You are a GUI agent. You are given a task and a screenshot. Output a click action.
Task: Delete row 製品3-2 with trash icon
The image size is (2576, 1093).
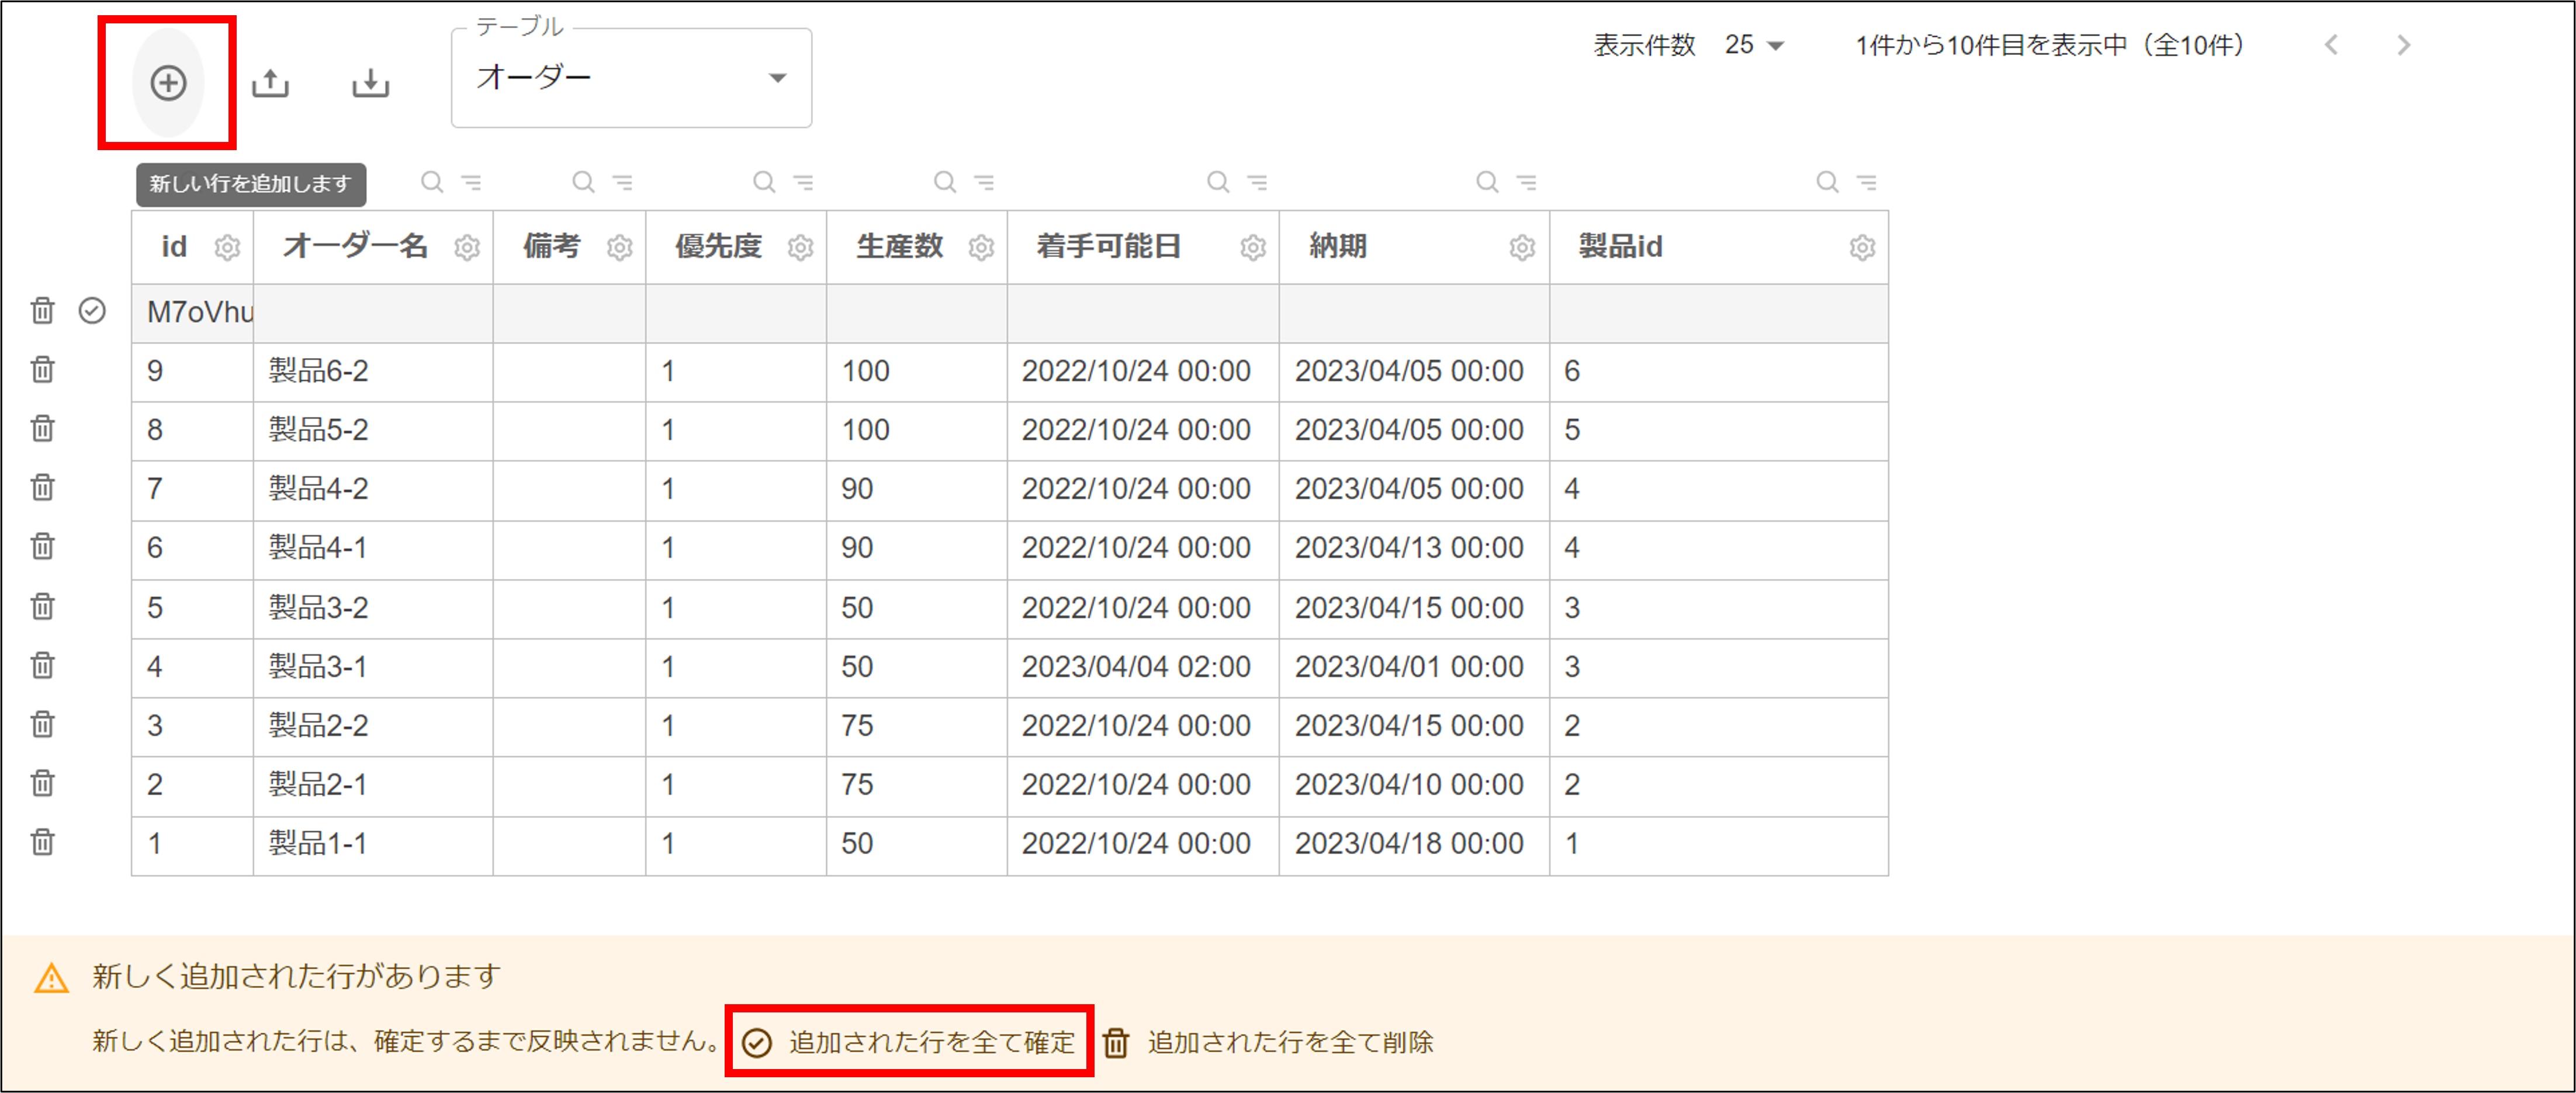[42, 607]
